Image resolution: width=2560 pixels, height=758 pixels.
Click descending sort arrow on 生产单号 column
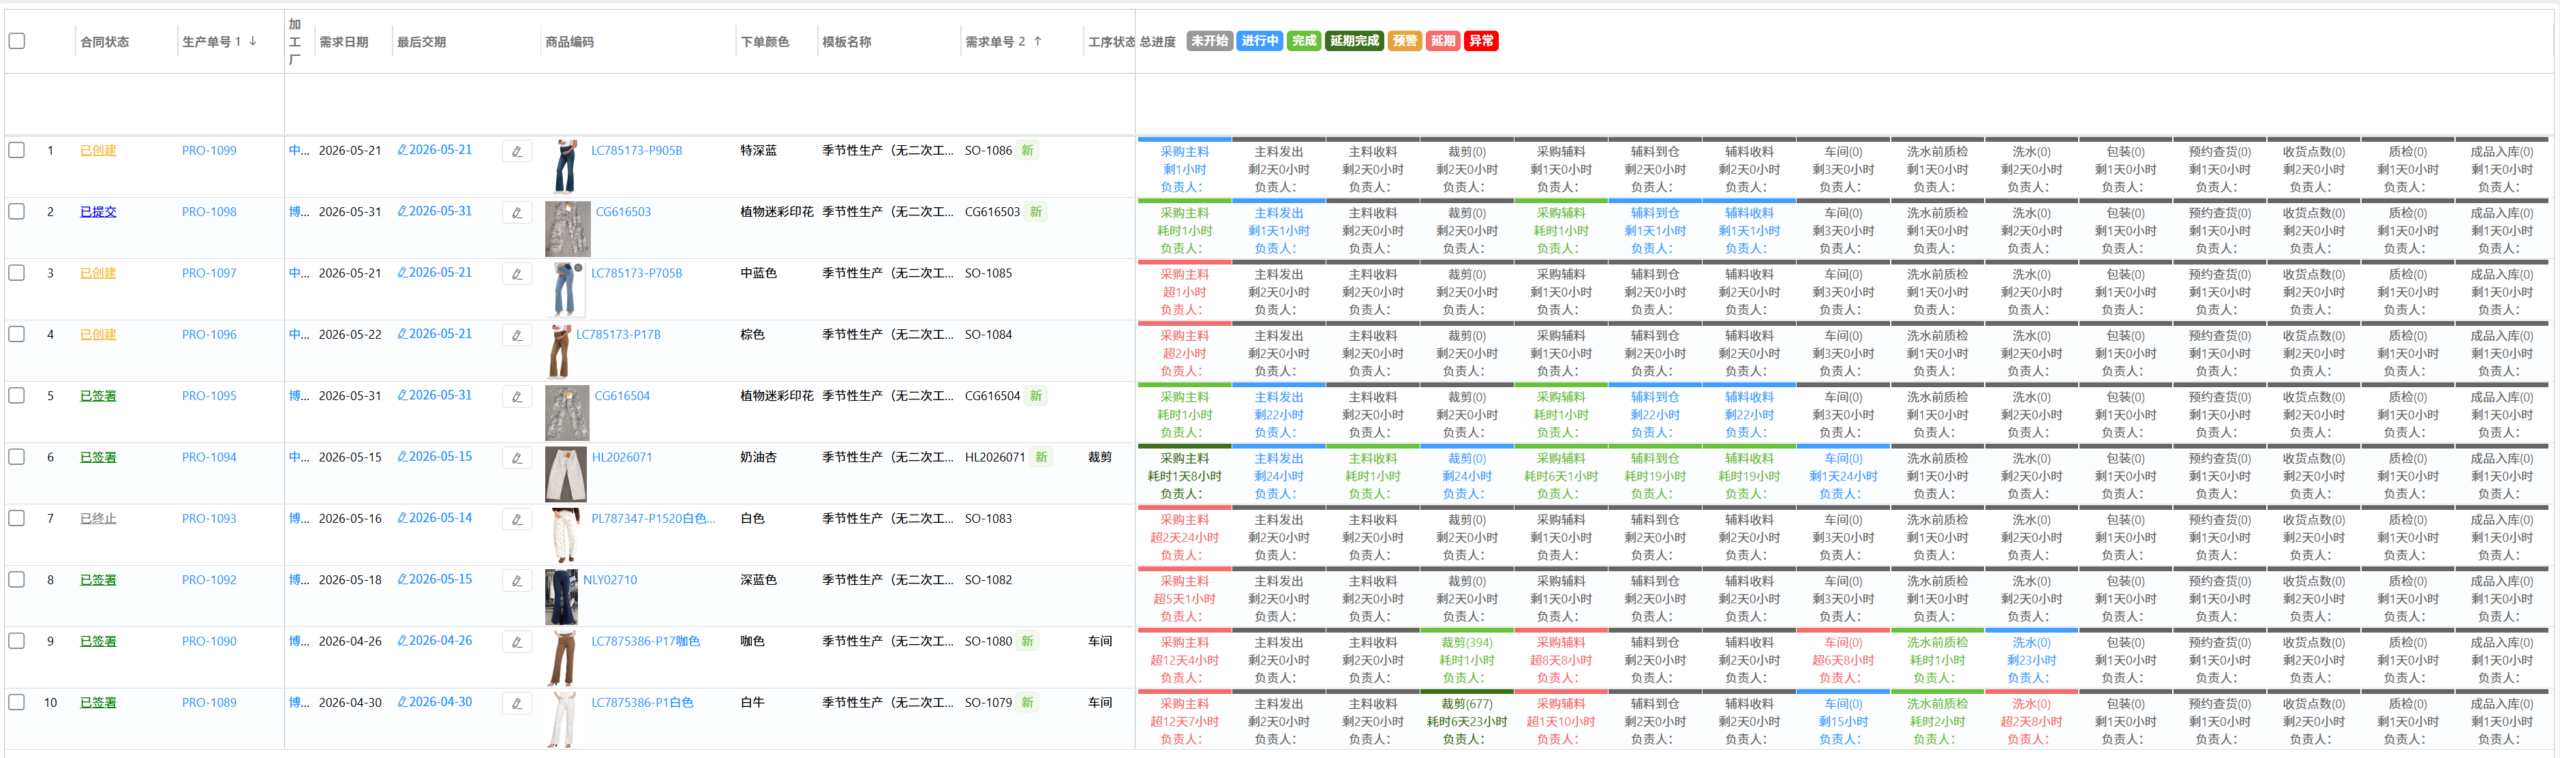point(253,42)
